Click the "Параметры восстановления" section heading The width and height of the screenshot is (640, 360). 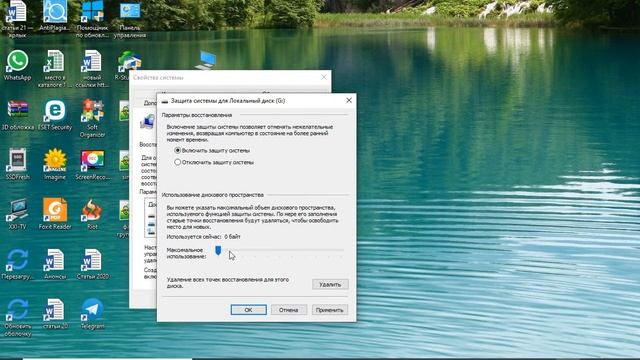click(x=197, y=115)
